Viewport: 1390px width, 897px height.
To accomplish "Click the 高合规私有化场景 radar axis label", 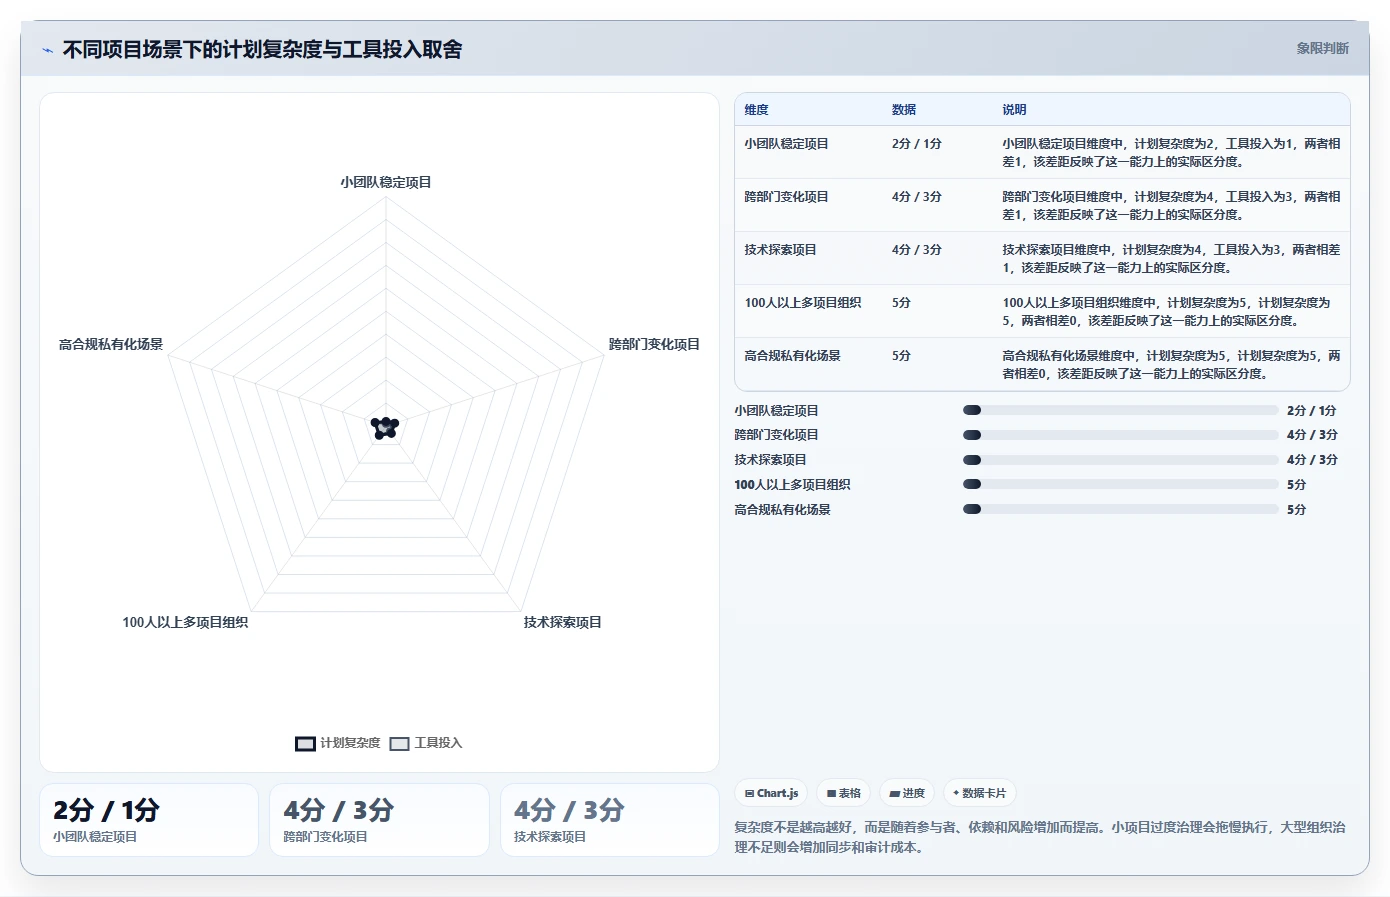I will (x=111, y=344).
